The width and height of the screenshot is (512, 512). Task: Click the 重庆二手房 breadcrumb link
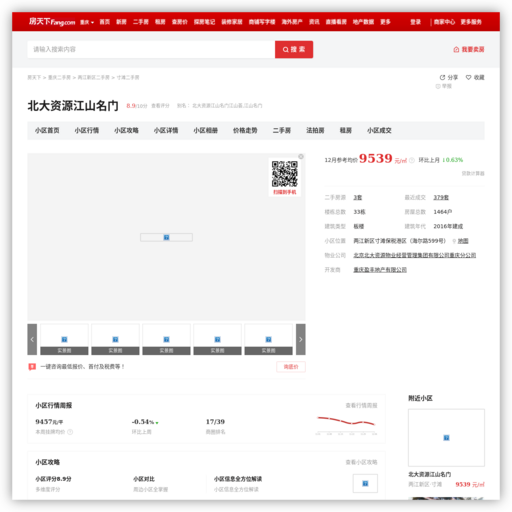[59, 77]
